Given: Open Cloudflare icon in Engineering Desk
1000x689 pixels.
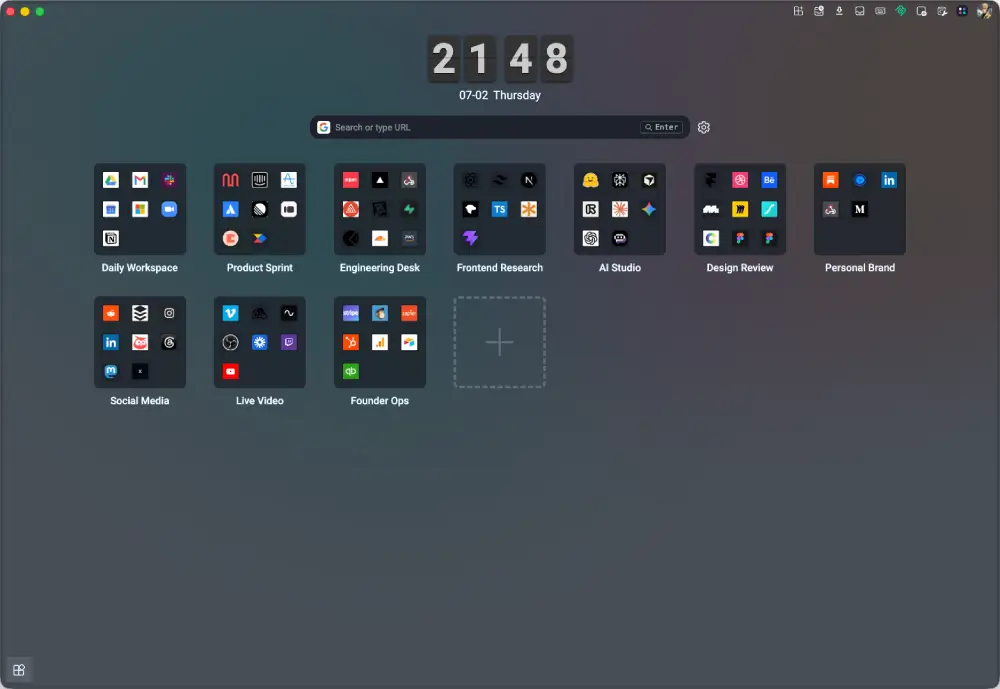Looking at the screenshot, I should coord(379,239).
